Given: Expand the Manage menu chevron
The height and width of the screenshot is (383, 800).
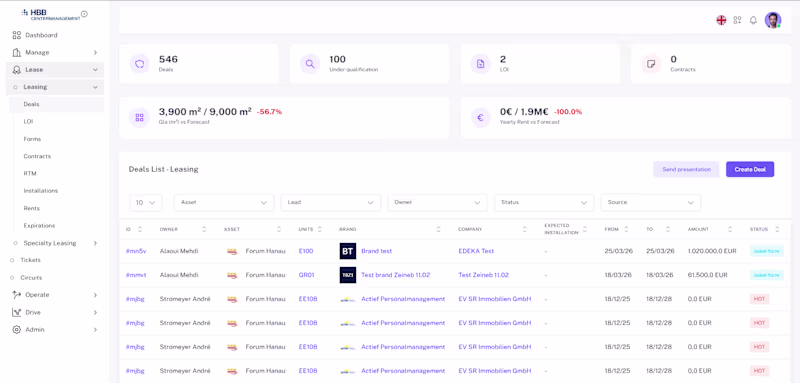Looking at the screenshot, I should (x=95, y=53).
